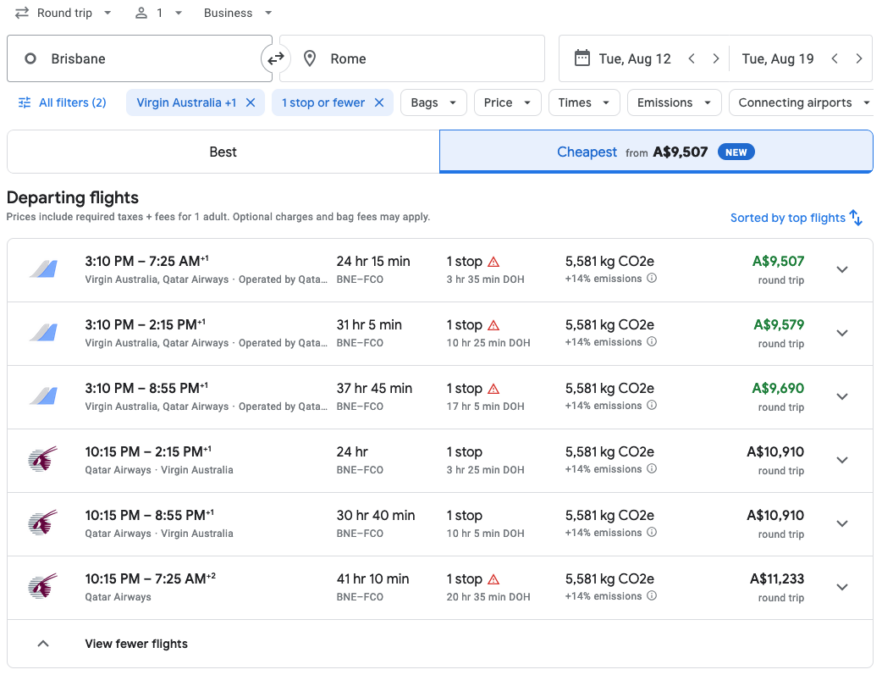Open the Connecting airports filter dropdown

[x=803, y=102]
